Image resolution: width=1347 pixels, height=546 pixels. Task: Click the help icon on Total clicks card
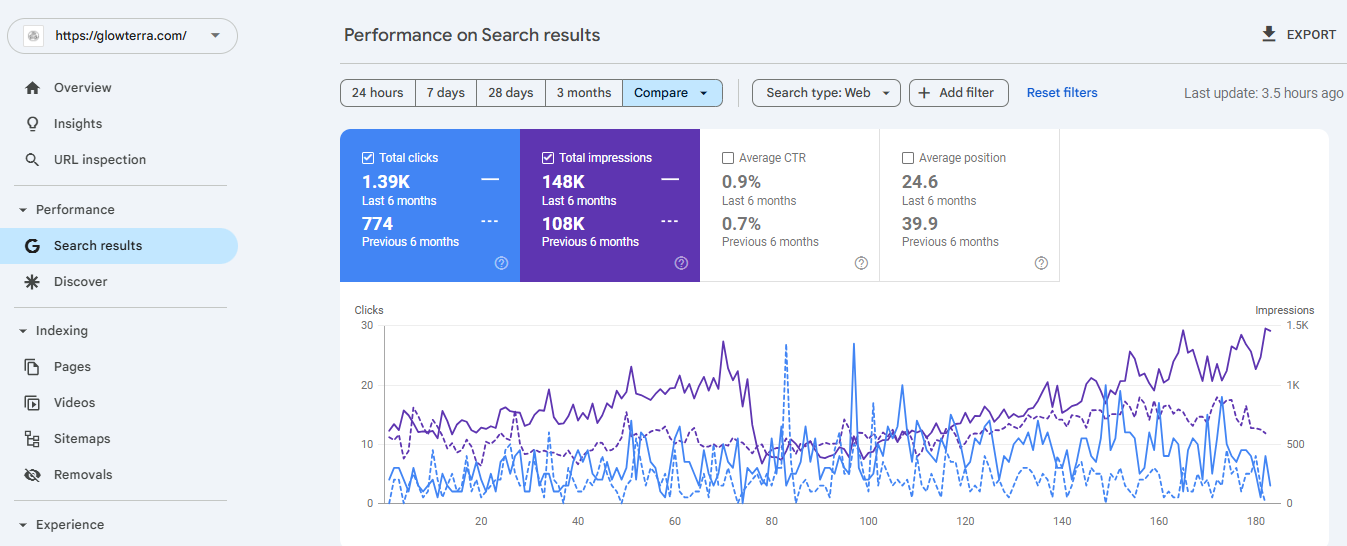[501, 263]
